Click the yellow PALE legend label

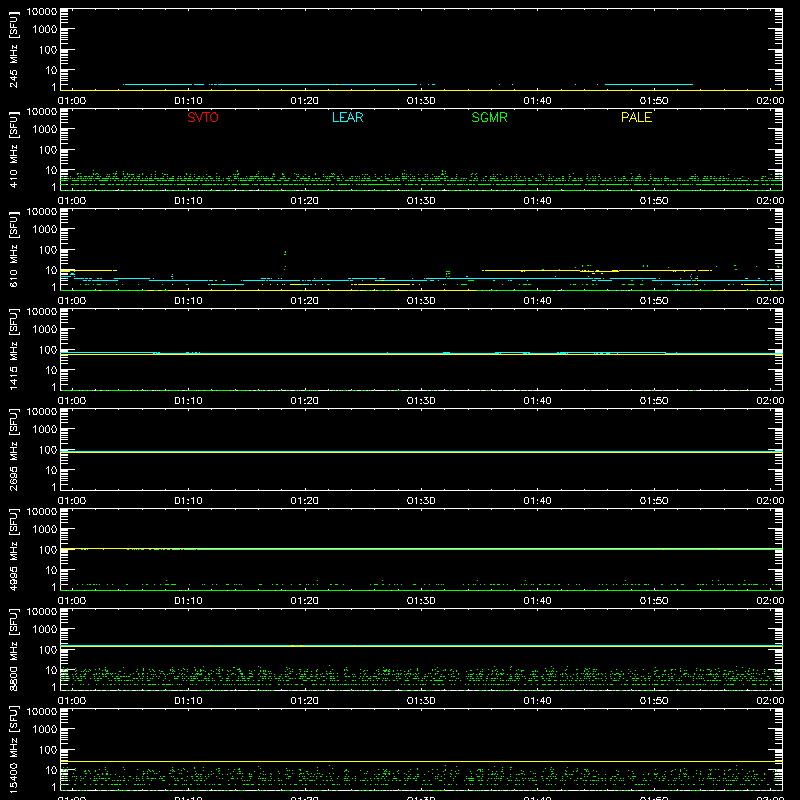[636, 117]
